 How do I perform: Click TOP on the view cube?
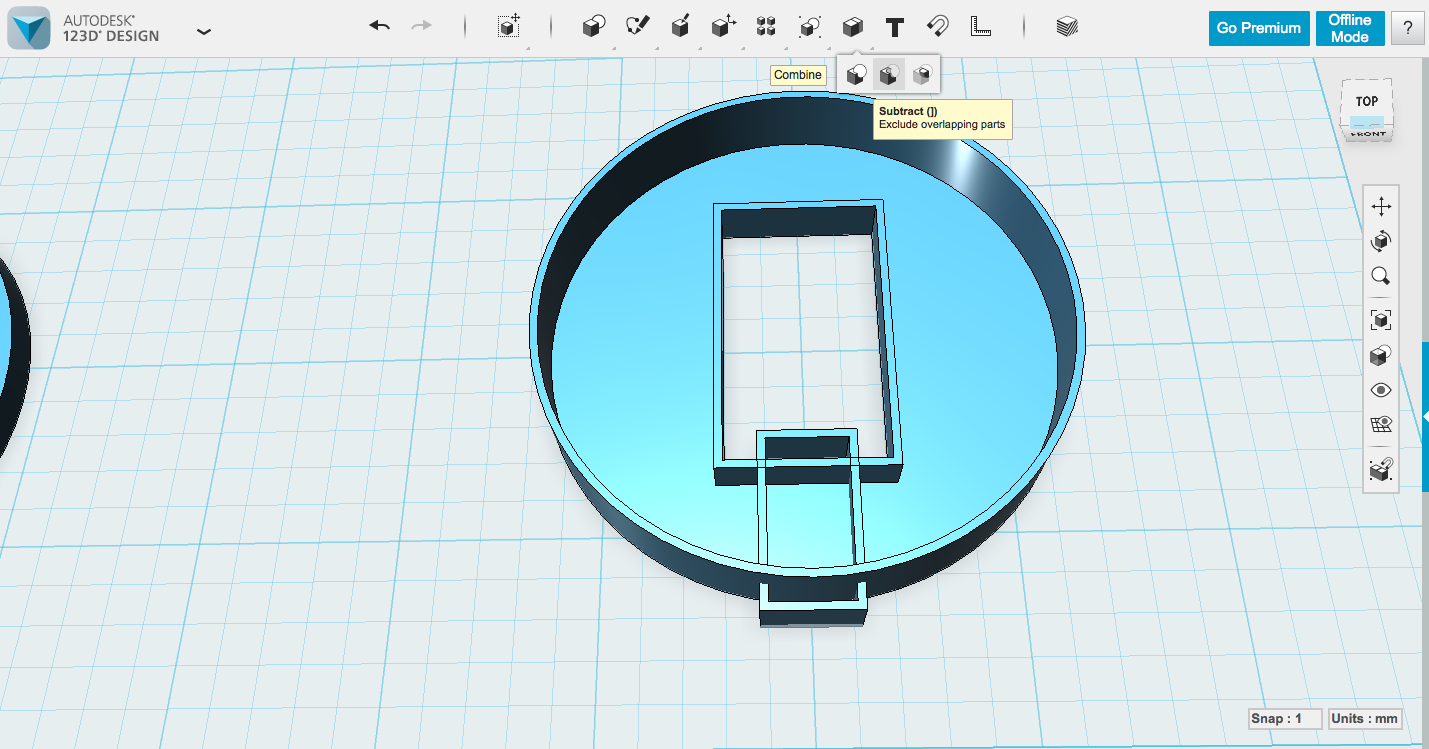point(1367,99)
